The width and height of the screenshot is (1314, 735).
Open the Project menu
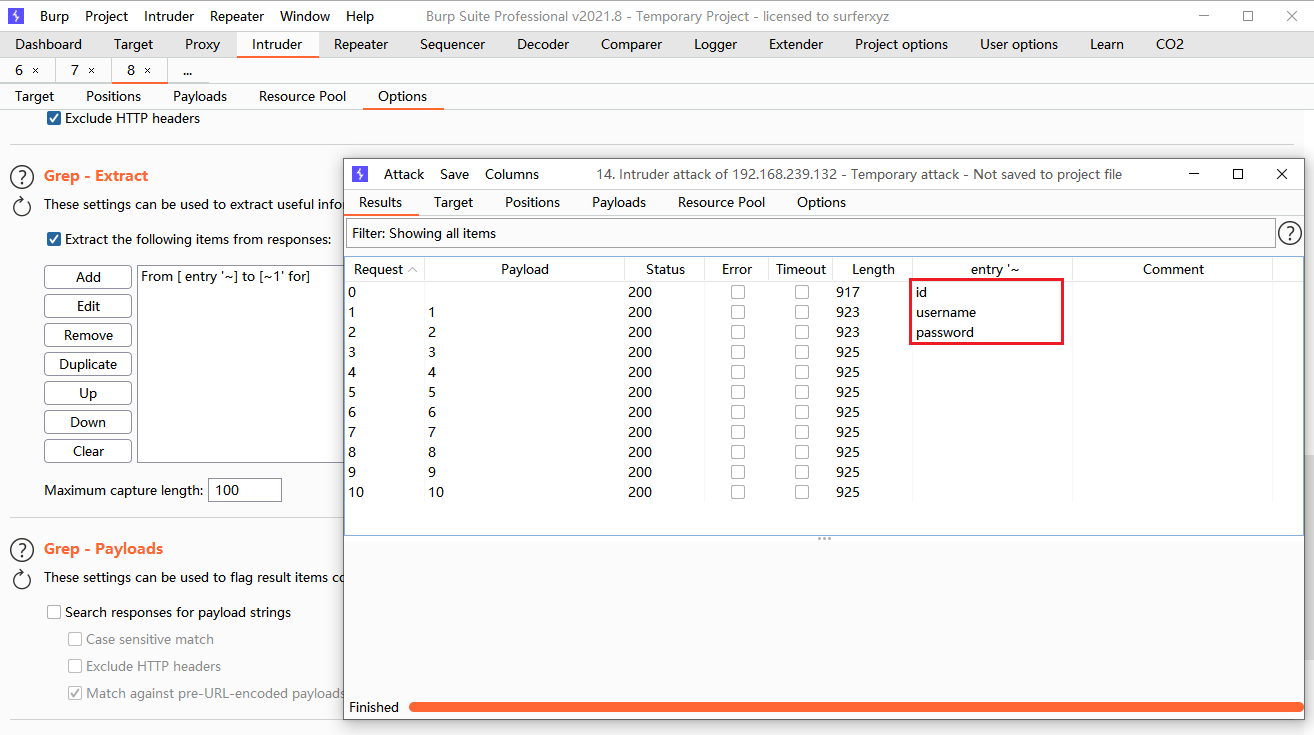point(107,16)
